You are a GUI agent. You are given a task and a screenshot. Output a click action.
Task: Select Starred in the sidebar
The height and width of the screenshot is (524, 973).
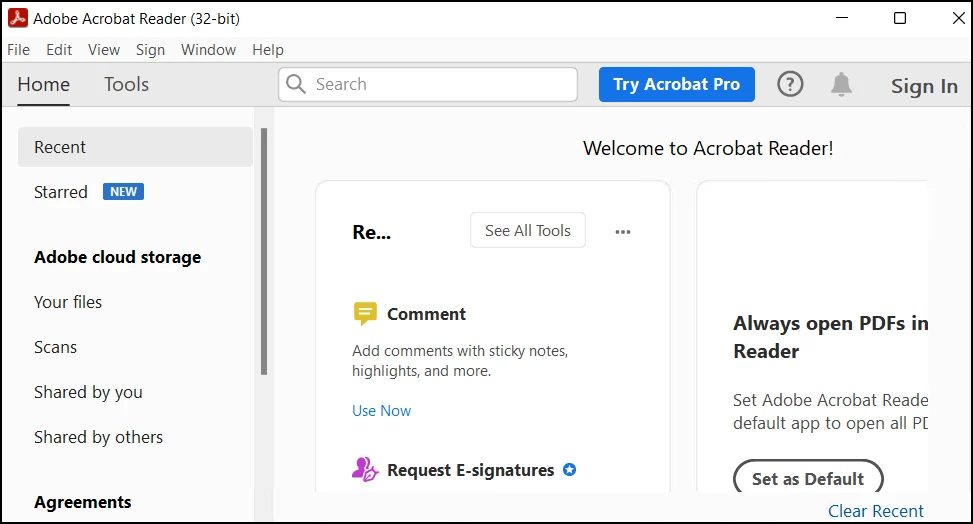click(61, 192)
